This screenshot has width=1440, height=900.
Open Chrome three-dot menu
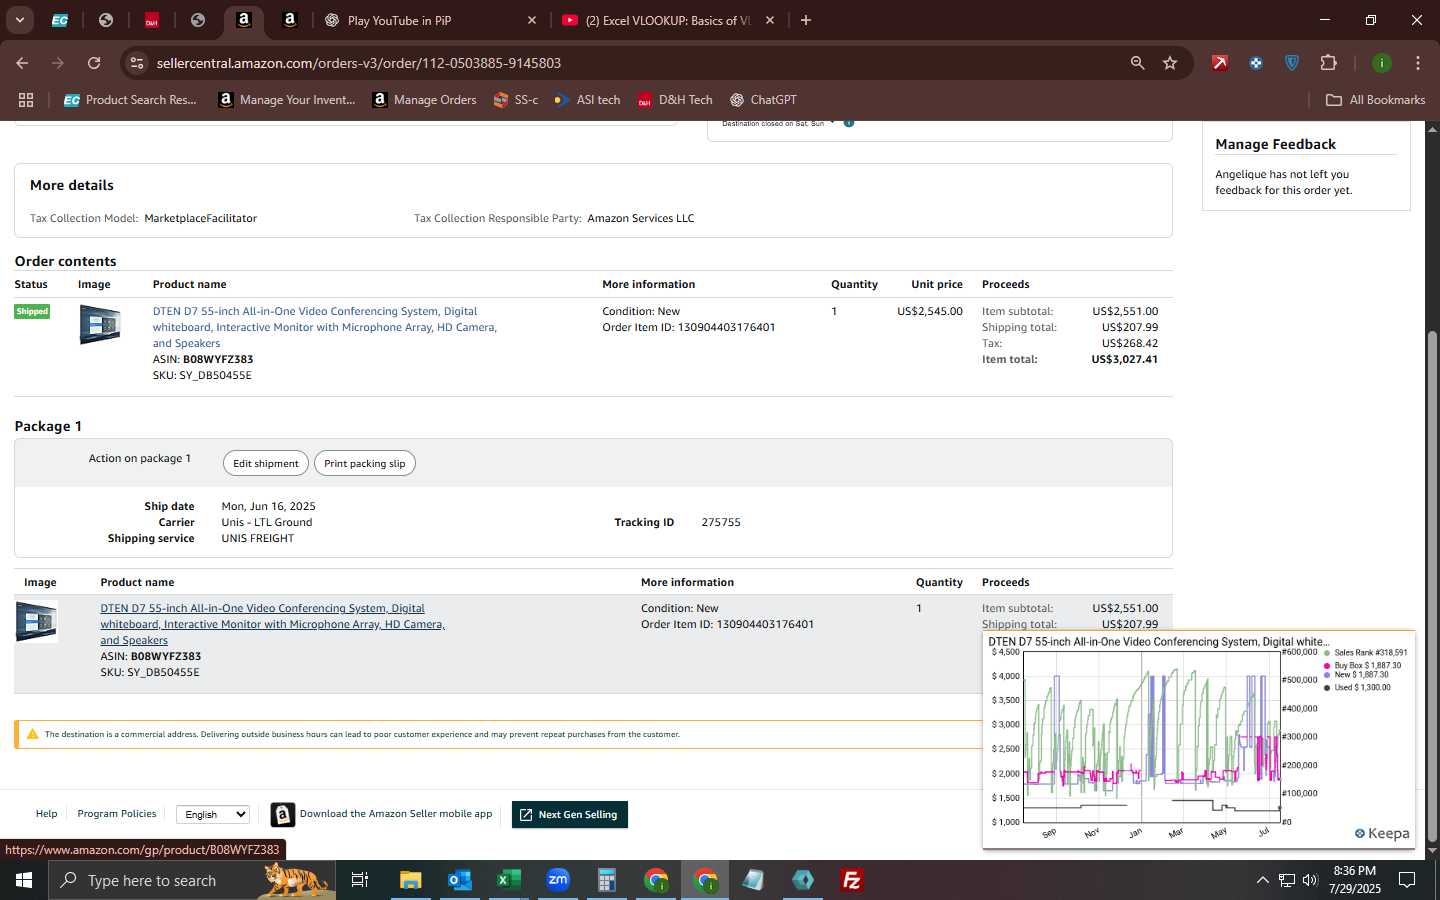click(x=1418, y=63)
